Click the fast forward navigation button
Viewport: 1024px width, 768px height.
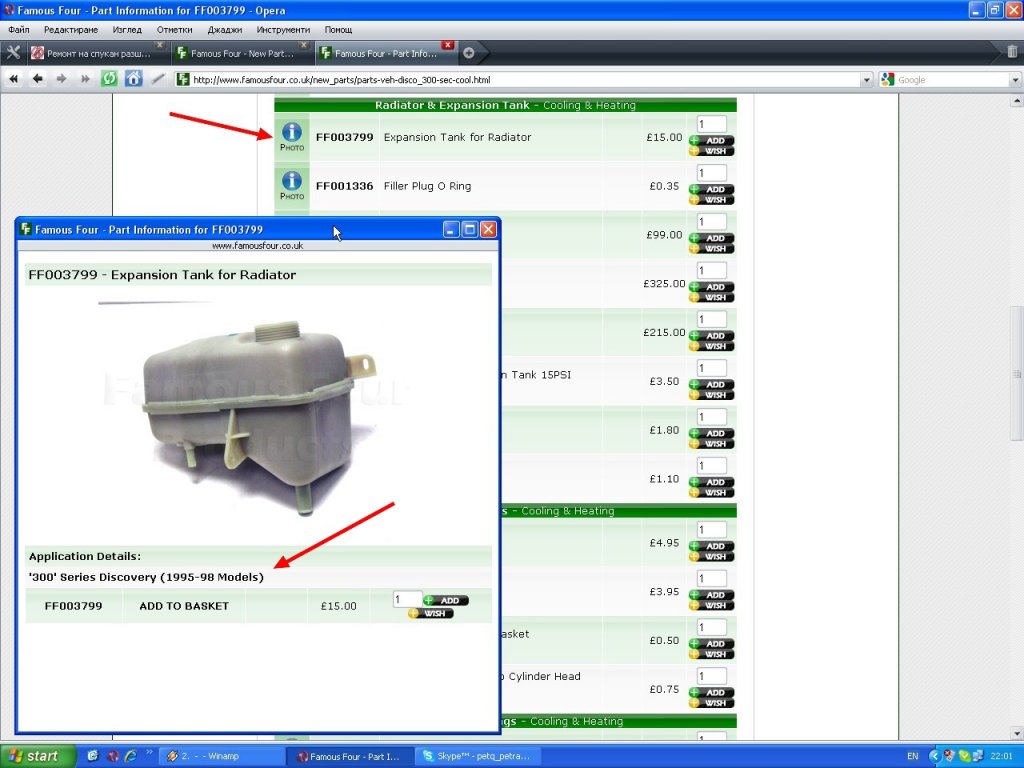point(85,79)
